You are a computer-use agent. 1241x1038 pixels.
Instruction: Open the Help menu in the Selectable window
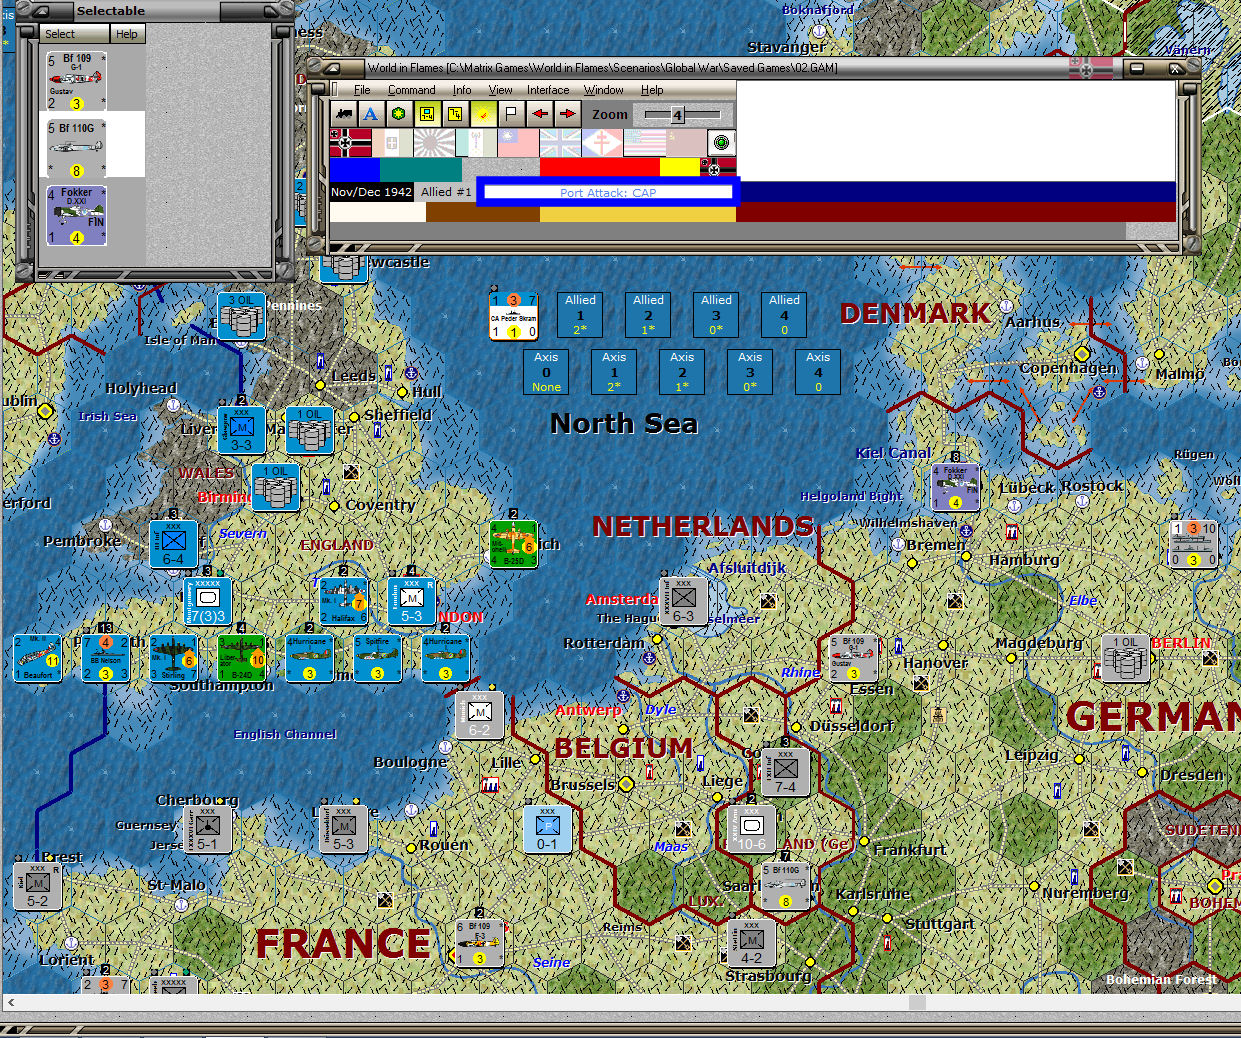pyautogui.click(x=127, y=34)
